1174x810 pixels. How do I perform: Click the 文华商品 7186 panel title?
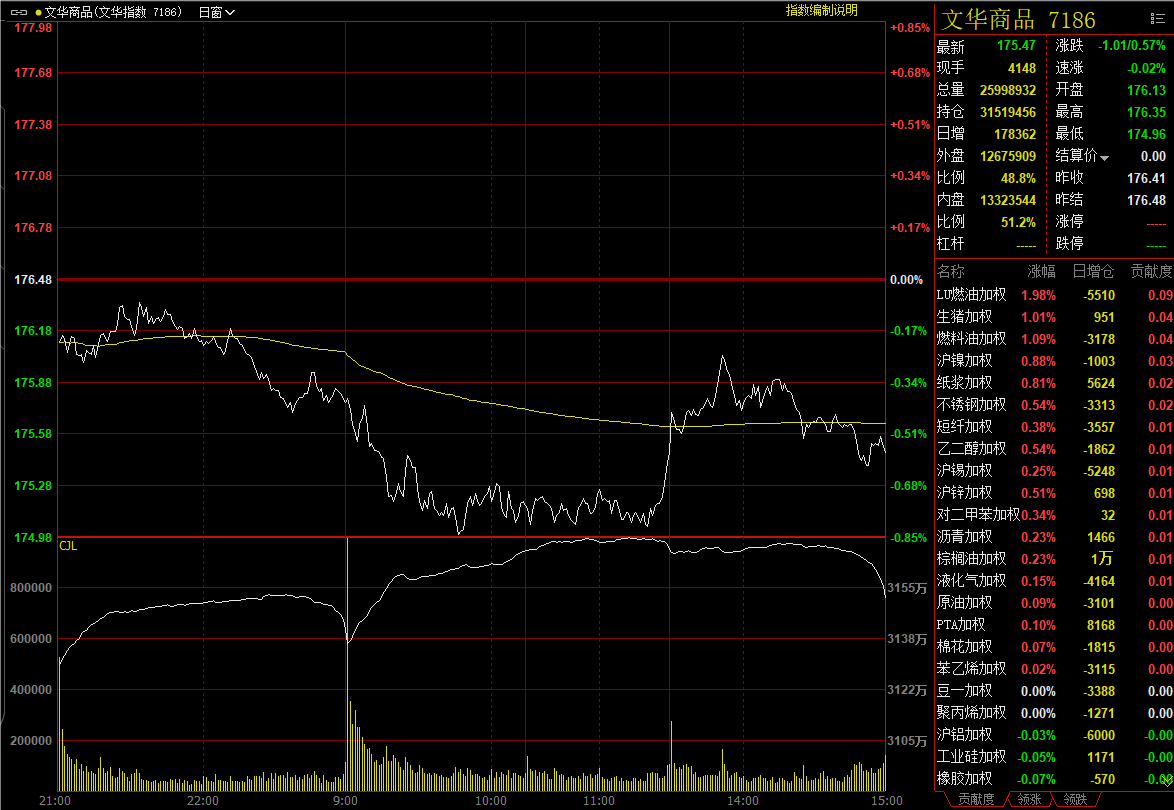pyautogui.click(x=1017, y=20)
